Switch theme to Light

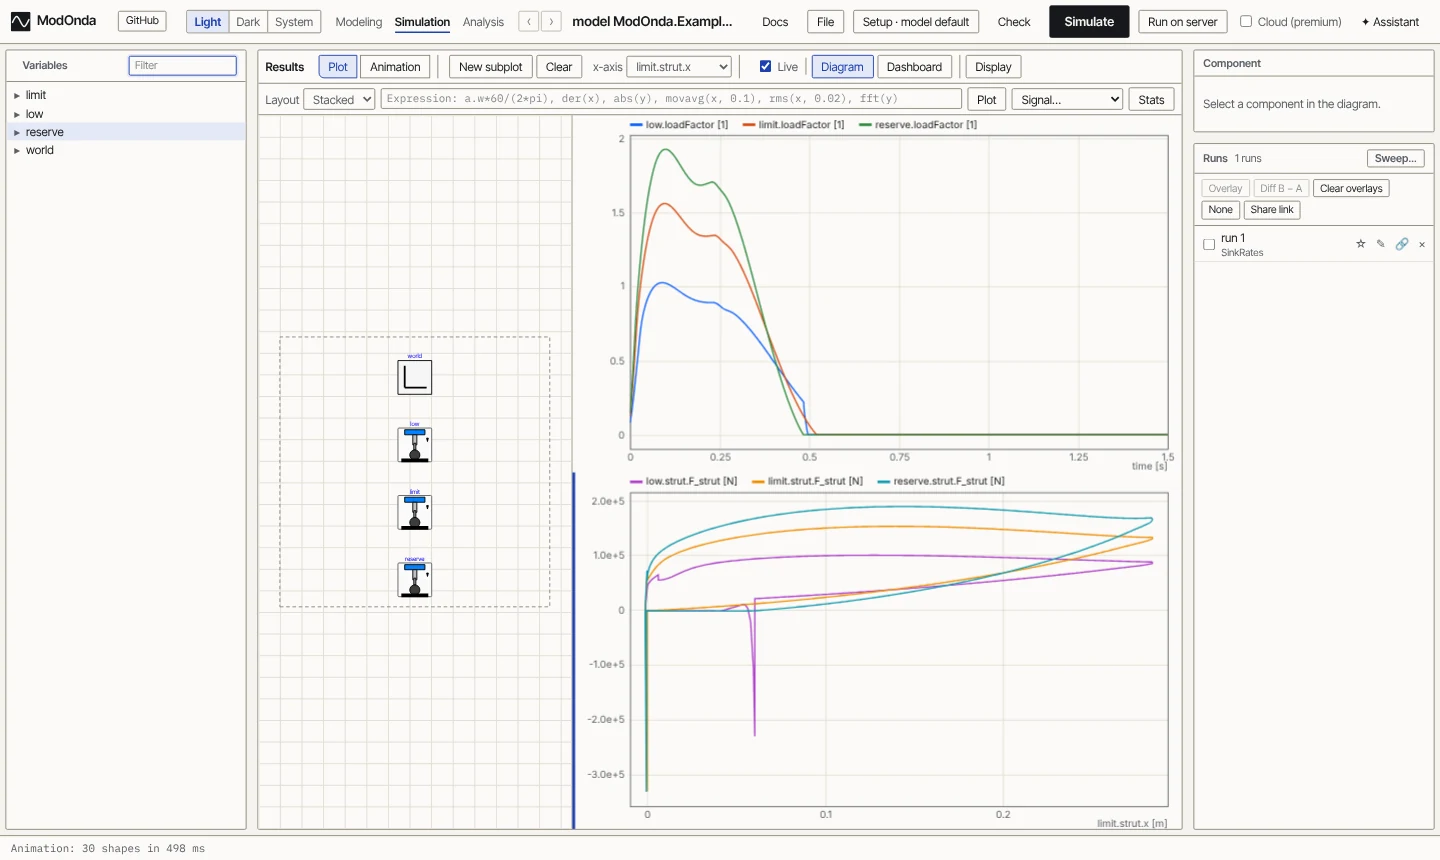coord(208,22)
